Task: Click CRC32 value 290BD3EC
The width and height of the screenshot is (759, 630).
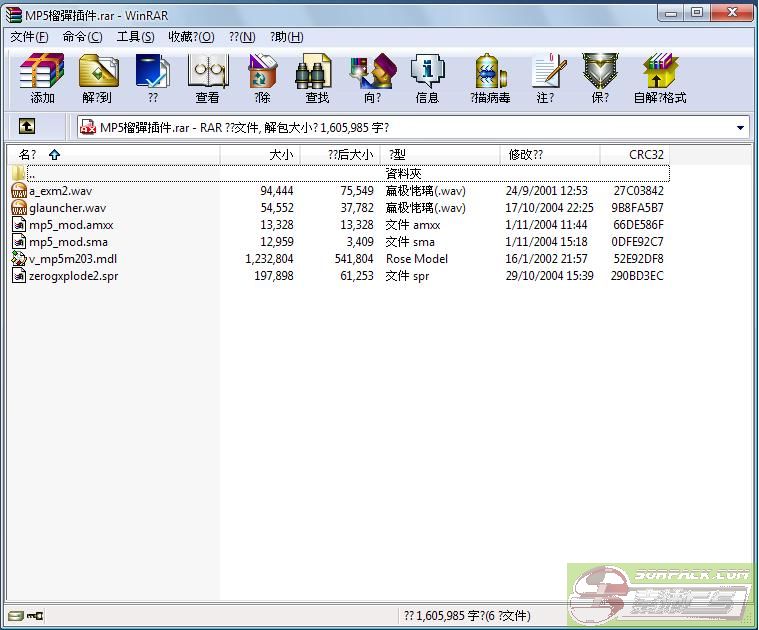Action: point(637,276)
